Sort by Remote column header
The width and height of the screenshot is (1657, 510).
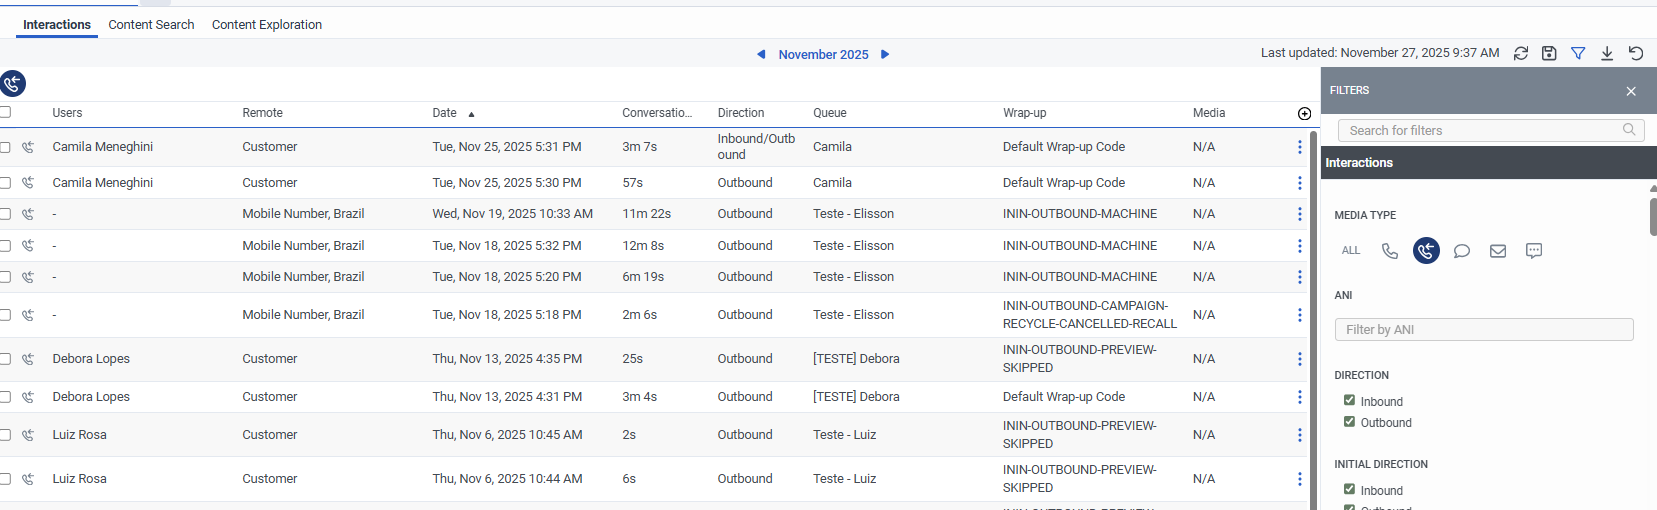pos(262,113)
